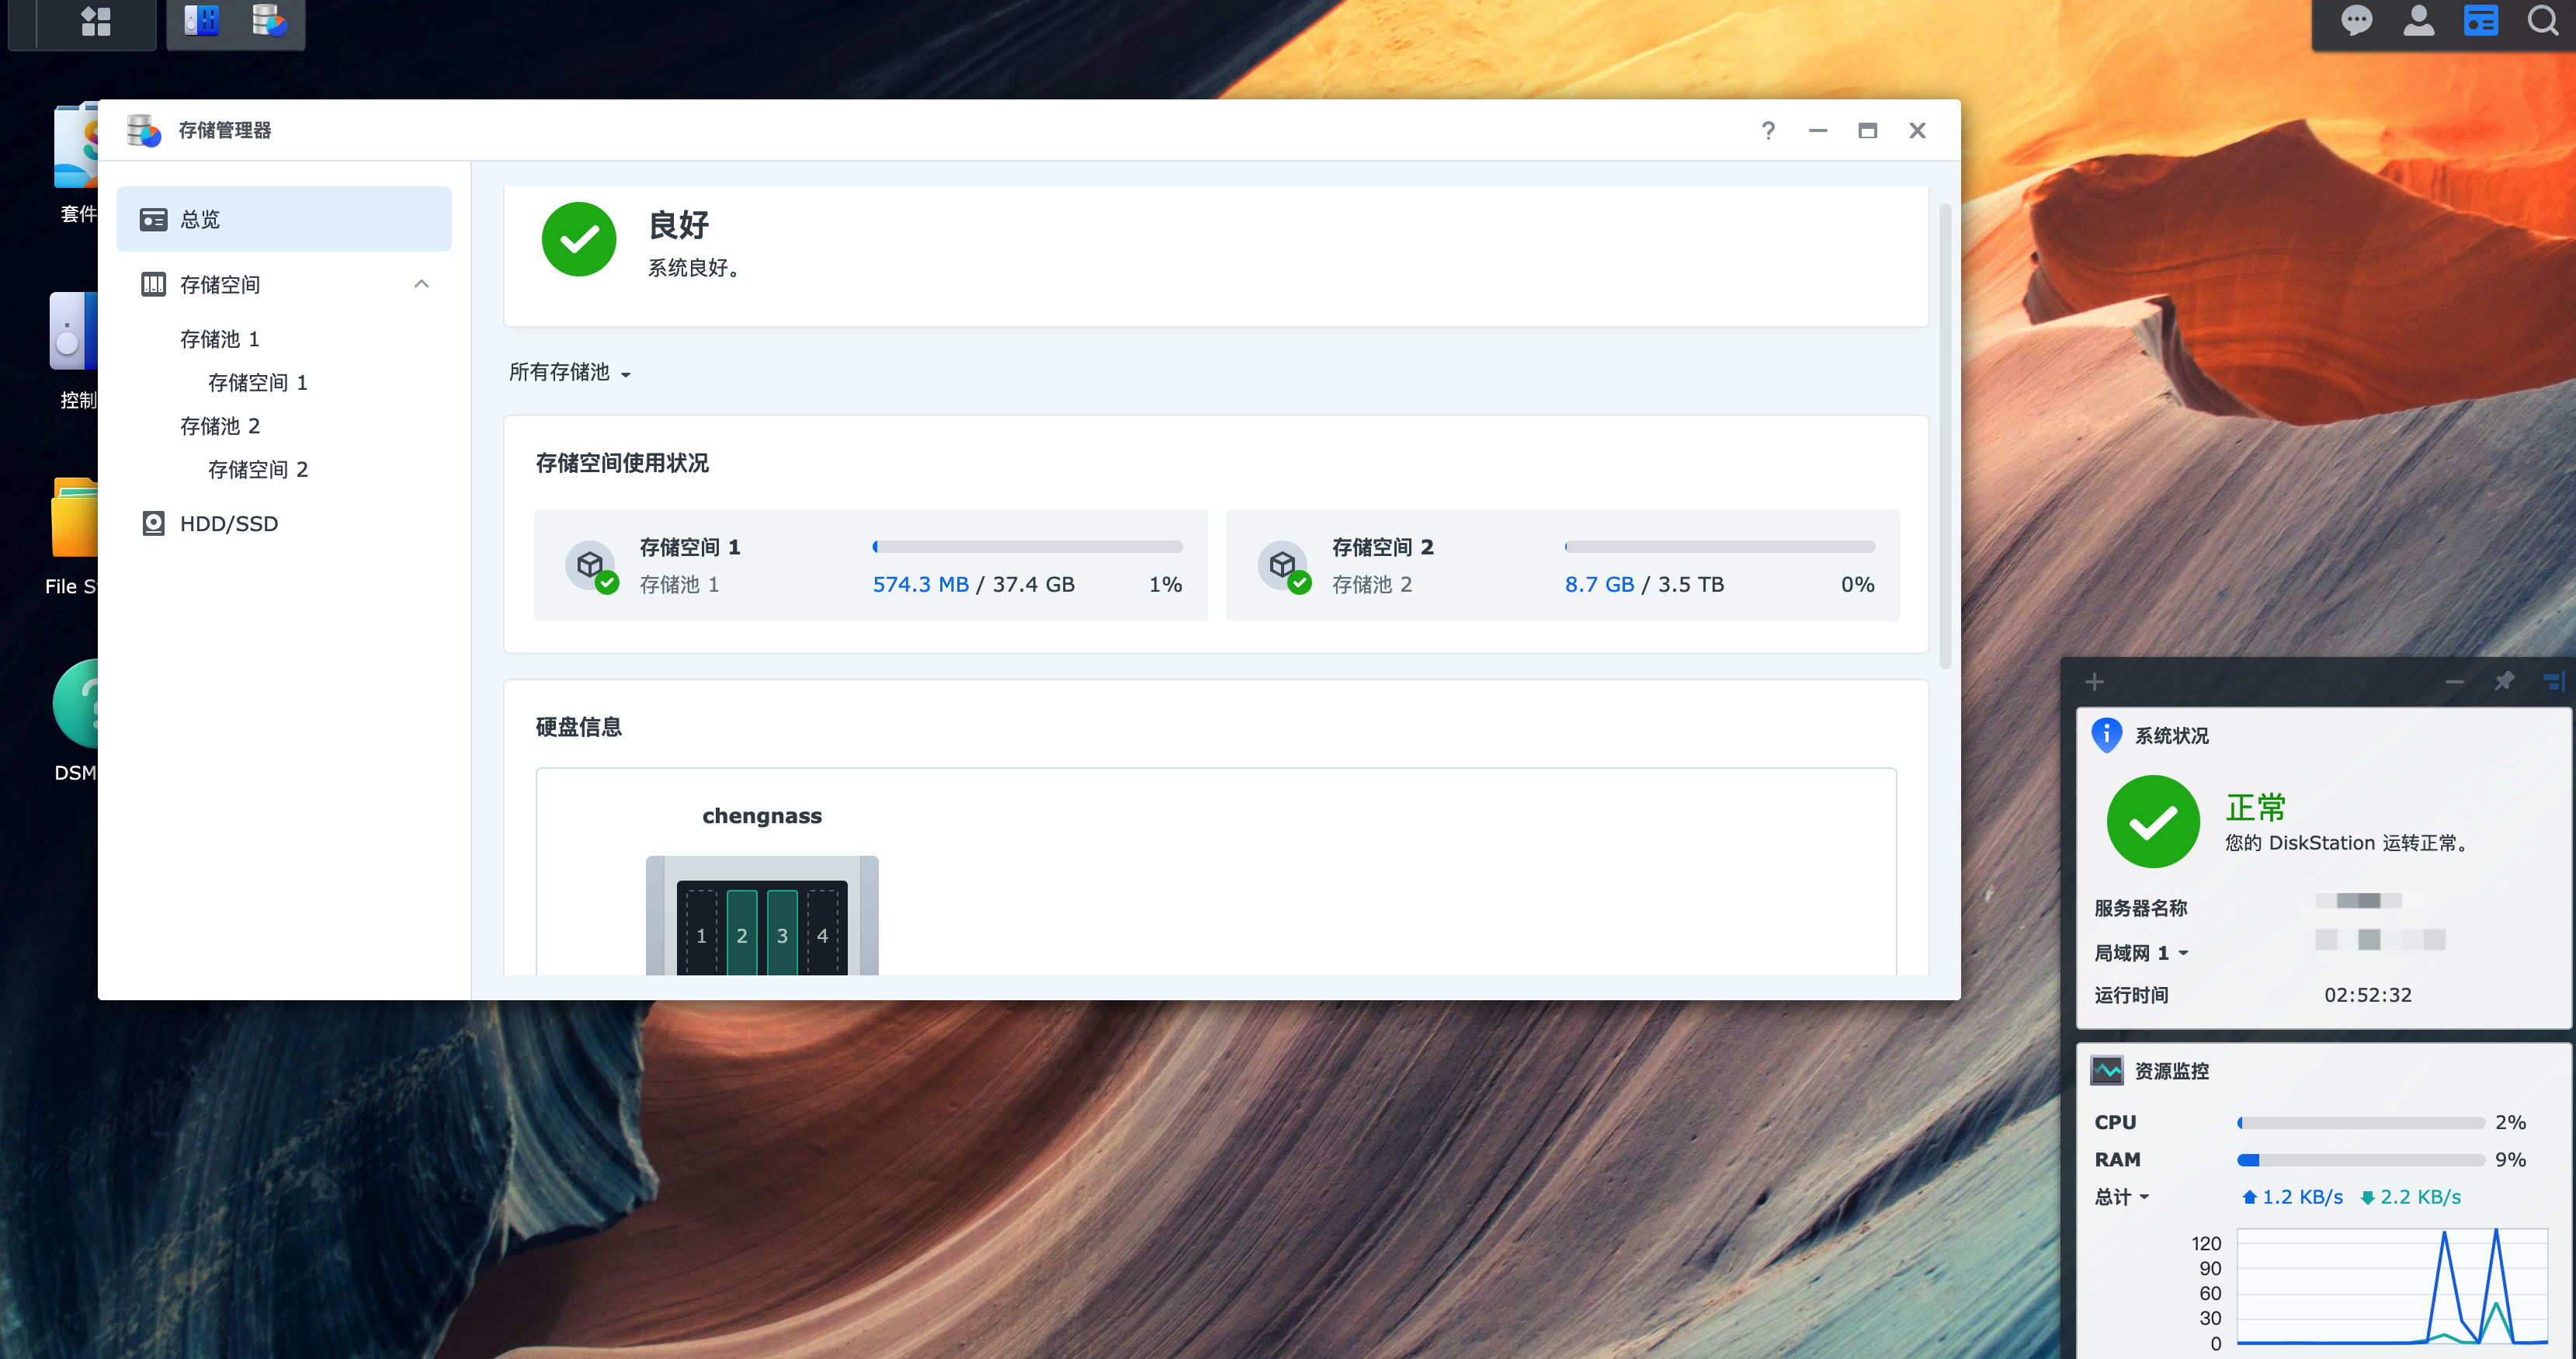Click help question mark in Storage Manager
The height and width of the screenshot is (1359, 2576).
(x=1768, y=131)
